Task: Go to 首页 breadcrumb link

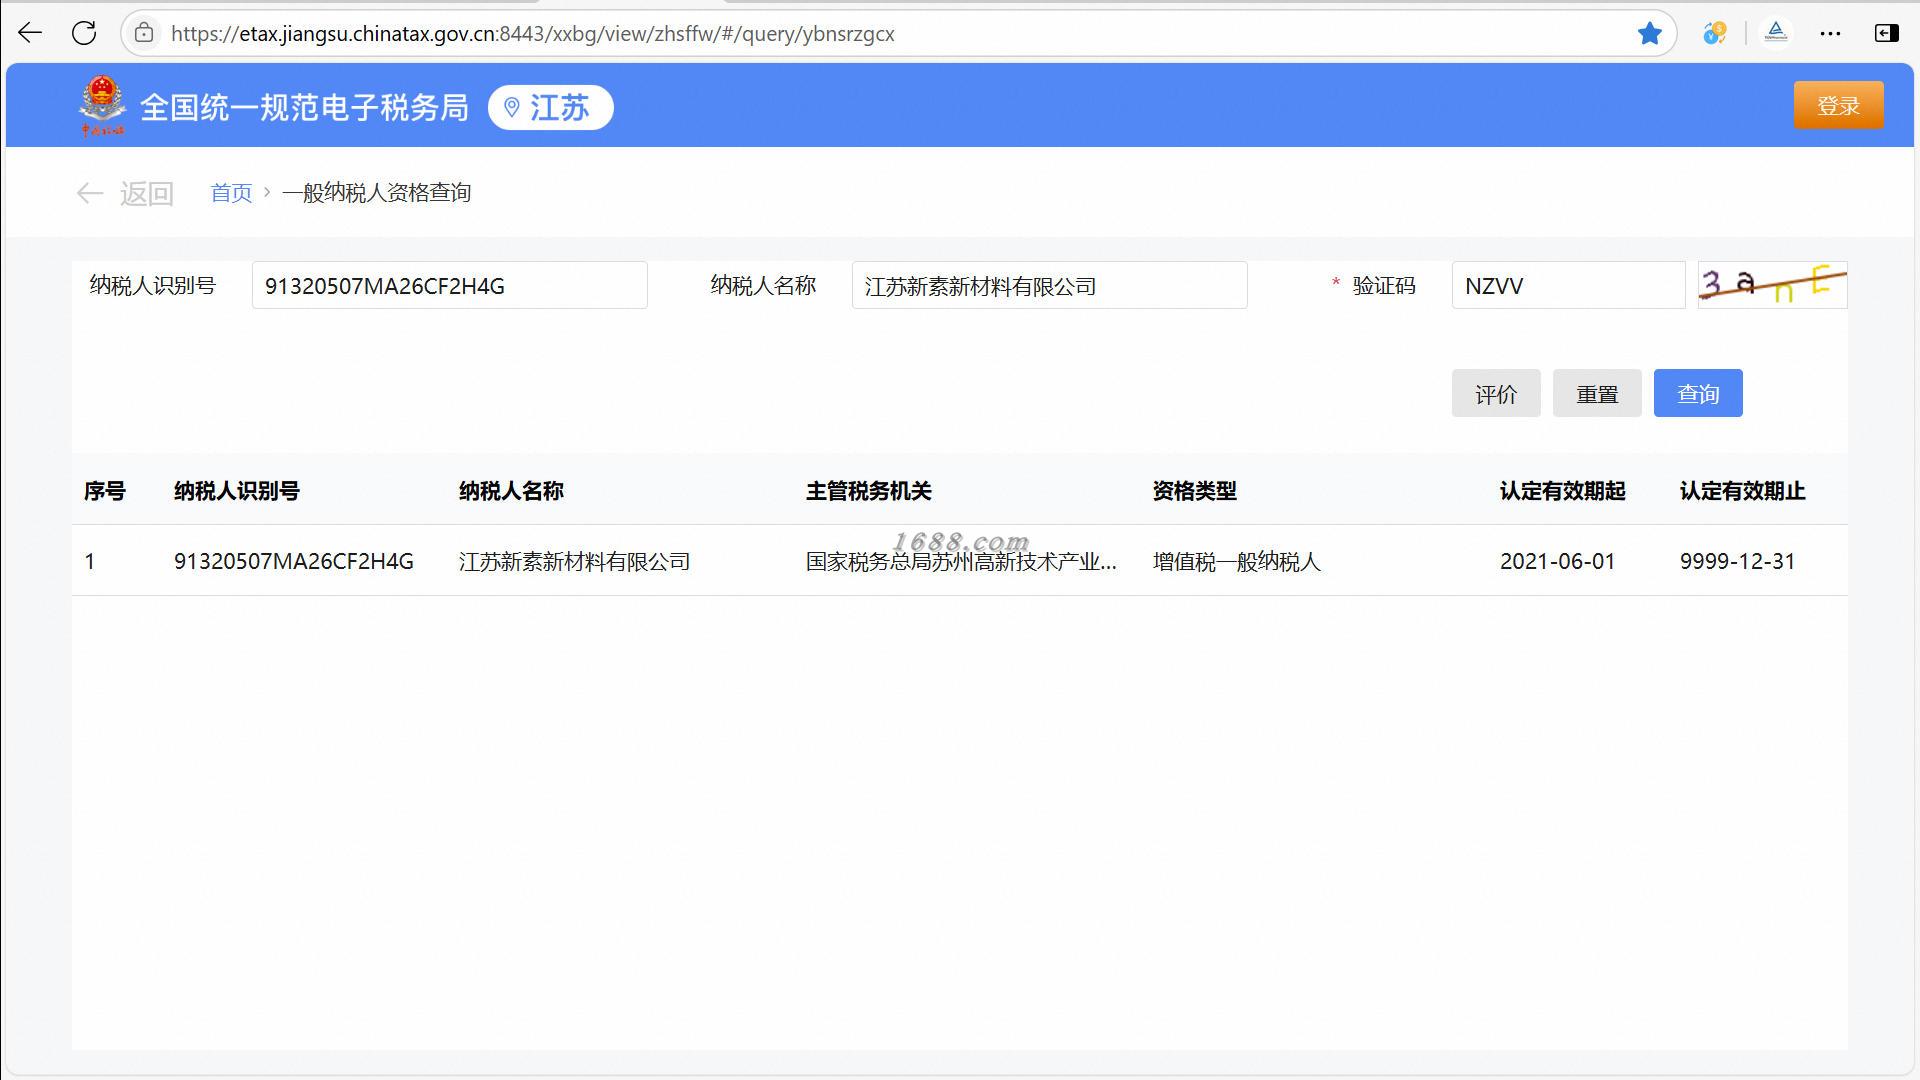Action: pos(231,193)
